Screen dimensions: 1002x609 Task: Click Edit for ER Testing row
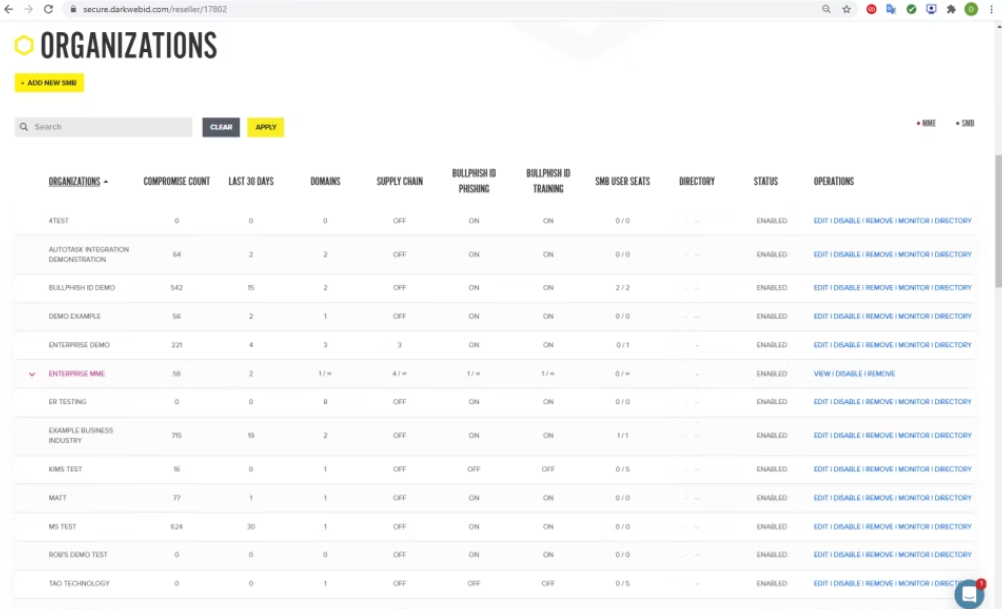[x=821, y=402]
